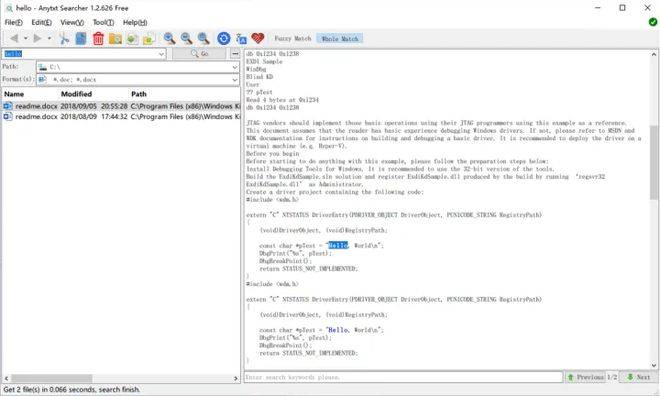Click the blue settings gear icon
660x396 pixels.
coord(224,39)
